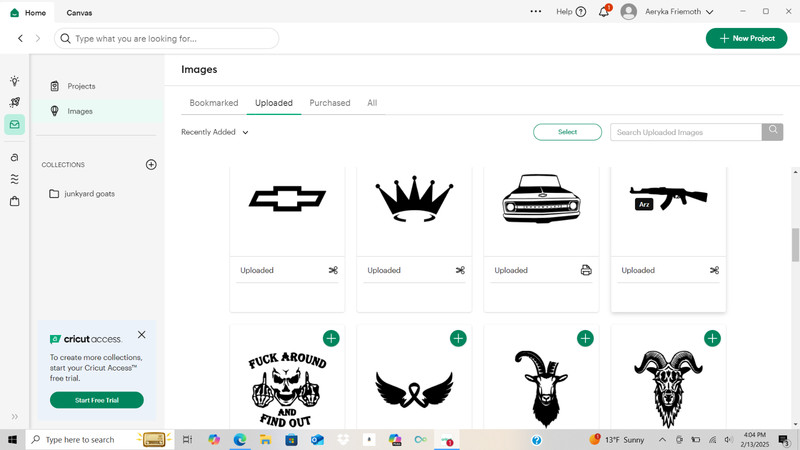800x450 pixels.
Task: Click the print icon under the truck image
Action: [x=586, y=270]
